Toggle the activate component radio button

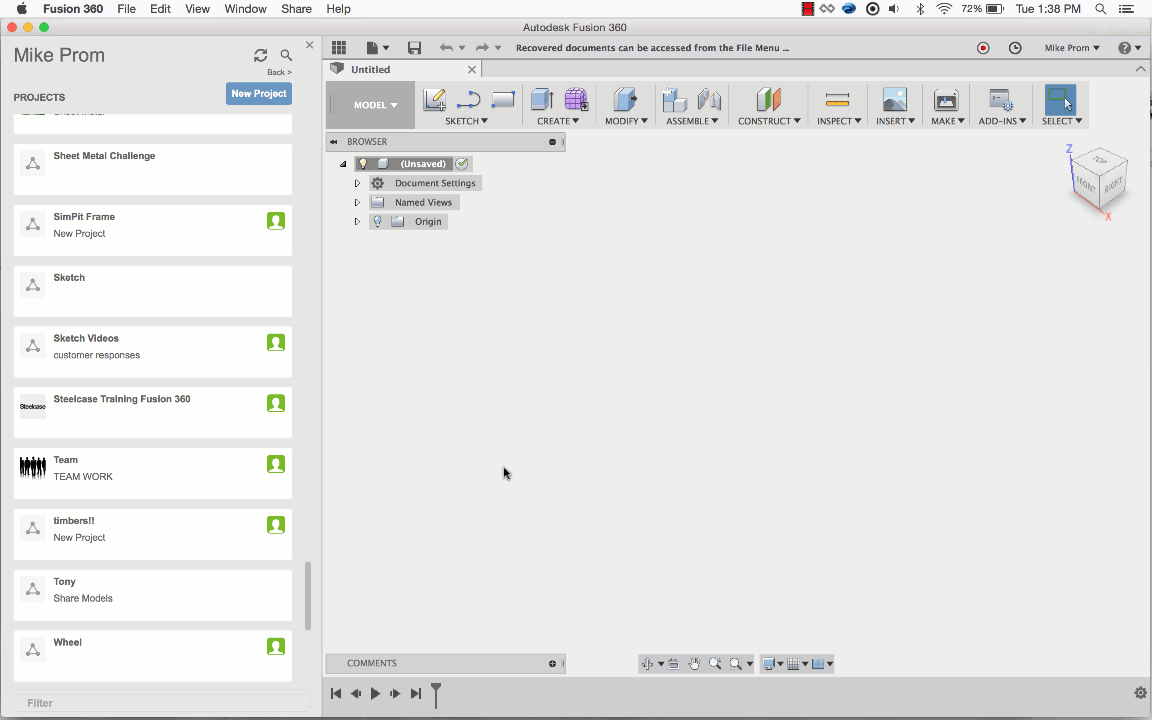pos(462,164)
